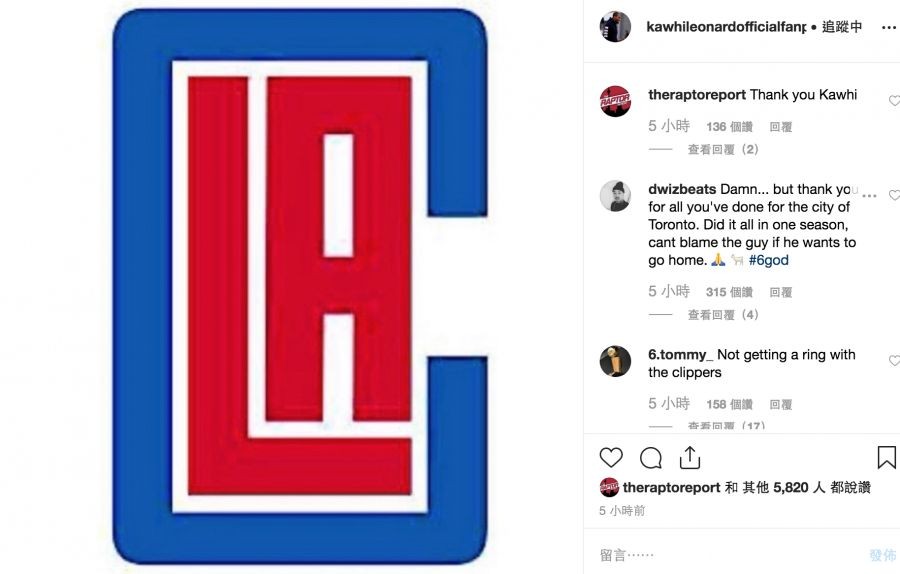The image size is (900, 574).
Task: Open 6.tommy_ trophy avatar
Action: point(615,361)
